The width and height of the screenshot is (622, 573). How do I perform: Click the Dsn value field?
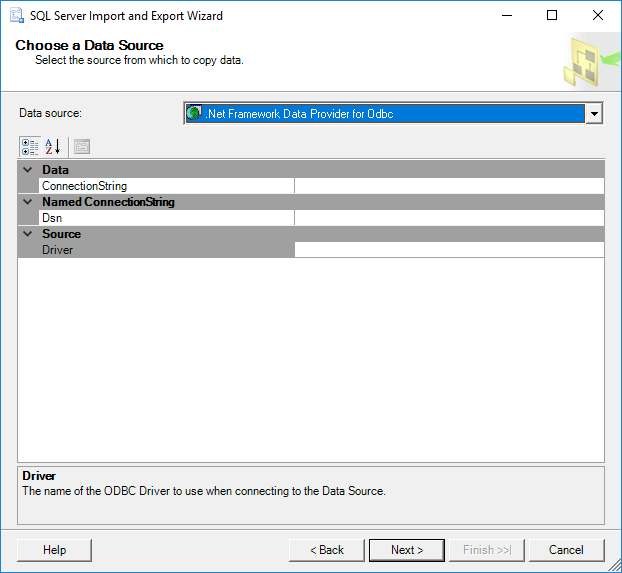(448, 218)
